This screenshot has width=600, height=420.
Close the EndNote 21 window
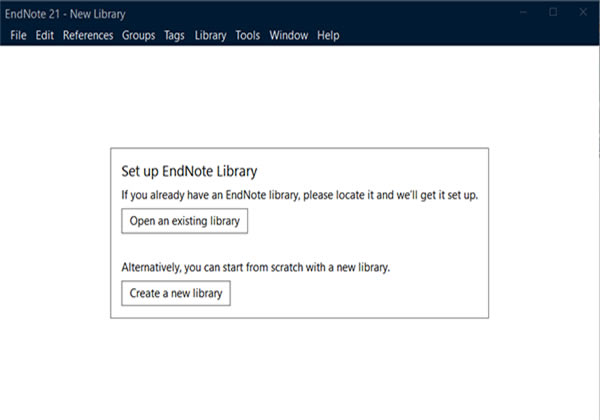581,12
